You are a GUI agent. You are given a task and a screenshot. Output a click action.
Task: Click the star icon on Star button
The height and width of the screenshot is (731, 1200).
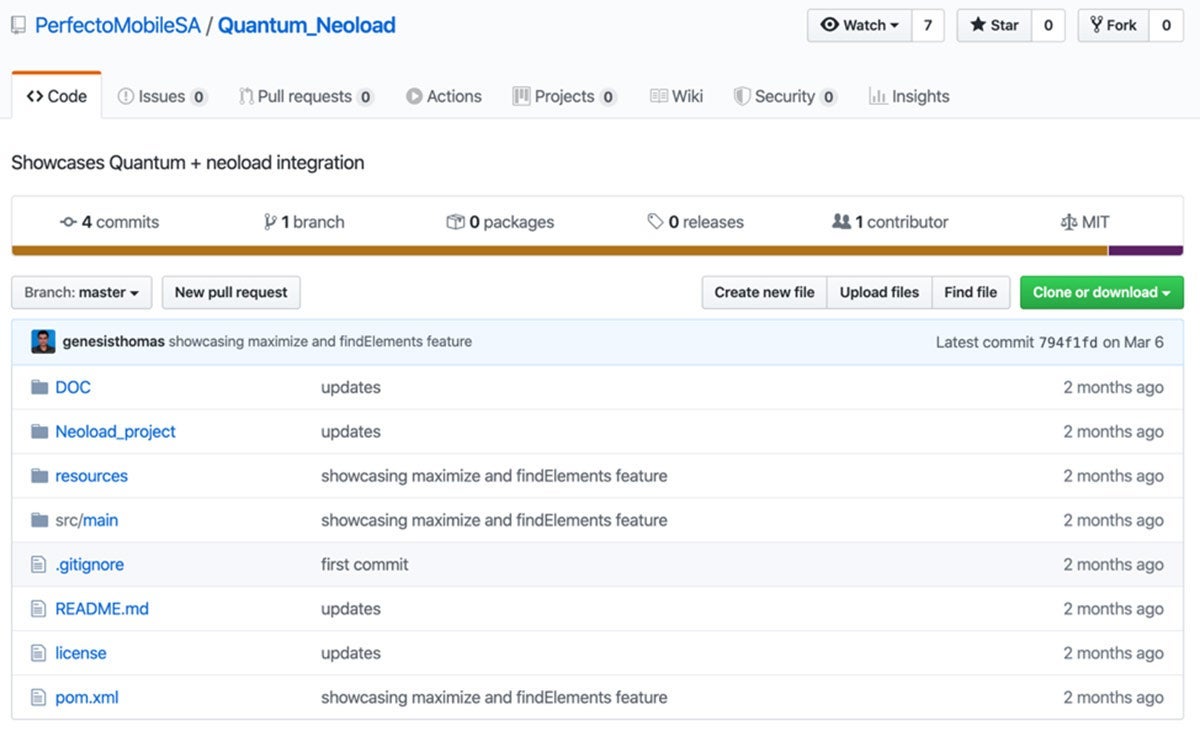tap(978, 25)
